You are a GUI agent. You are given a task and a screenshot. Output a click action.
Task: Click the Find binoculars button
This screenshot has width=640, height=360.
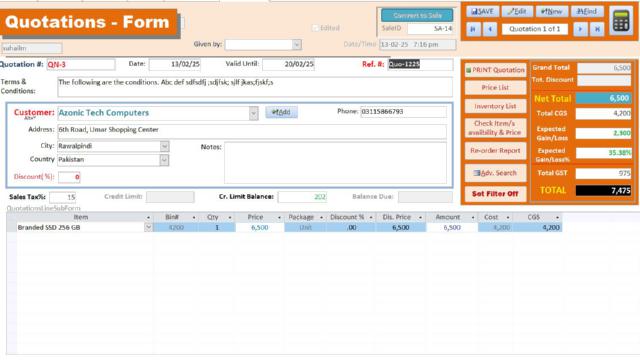point(587,11)
